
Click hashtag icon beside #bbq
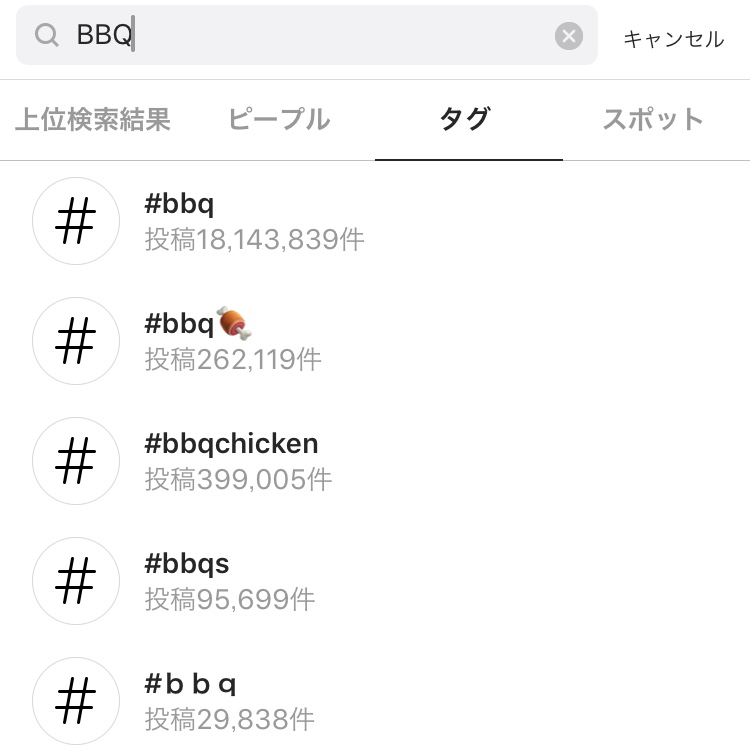76,222
